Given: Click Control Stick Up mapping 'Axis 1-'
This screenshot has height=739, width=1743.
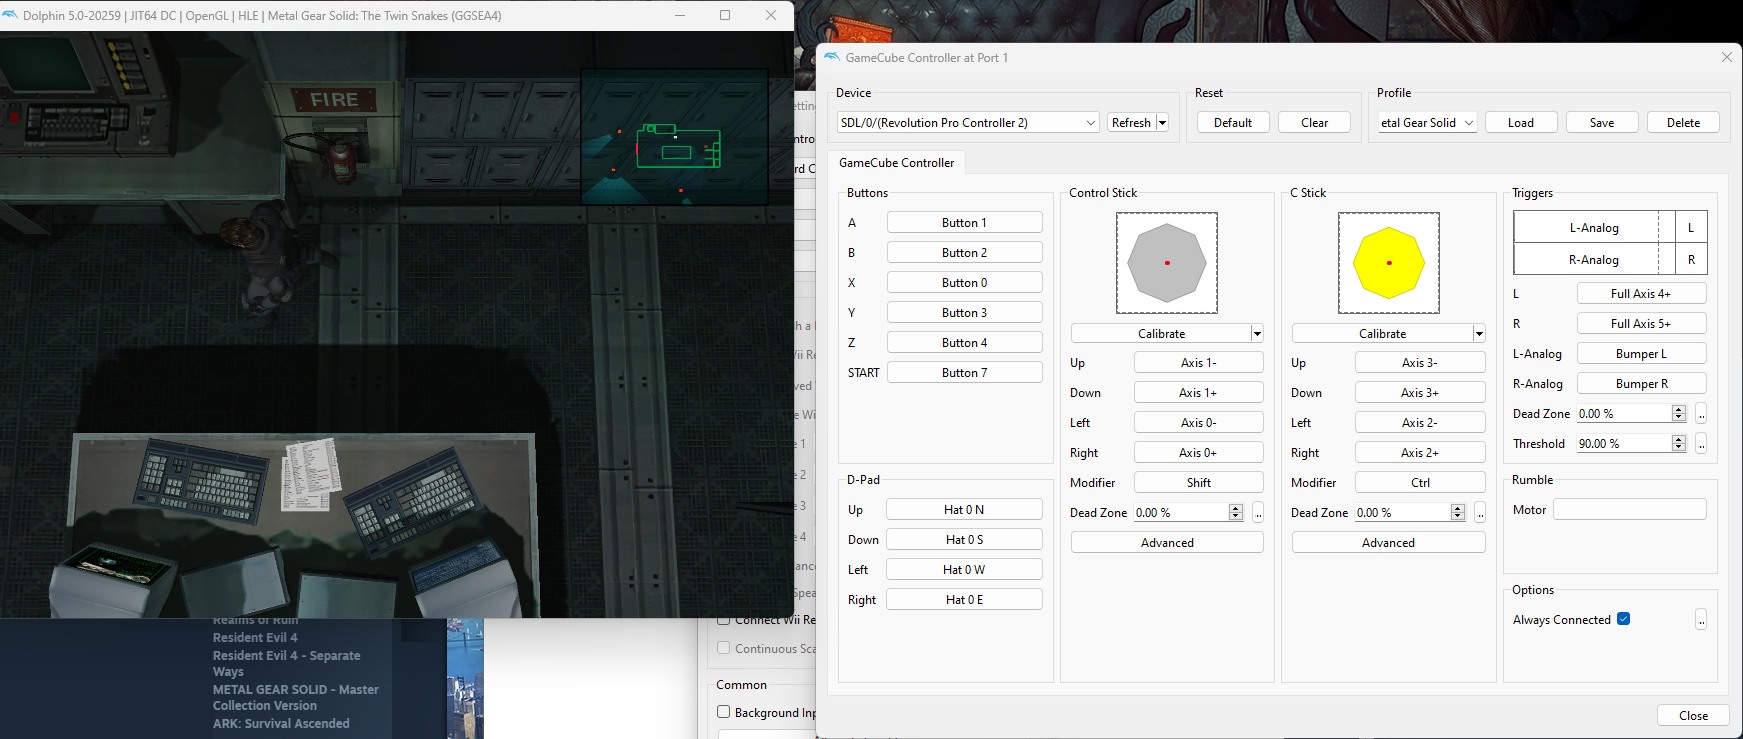Looking at the screenshot, I should [x=1199, y=362].
